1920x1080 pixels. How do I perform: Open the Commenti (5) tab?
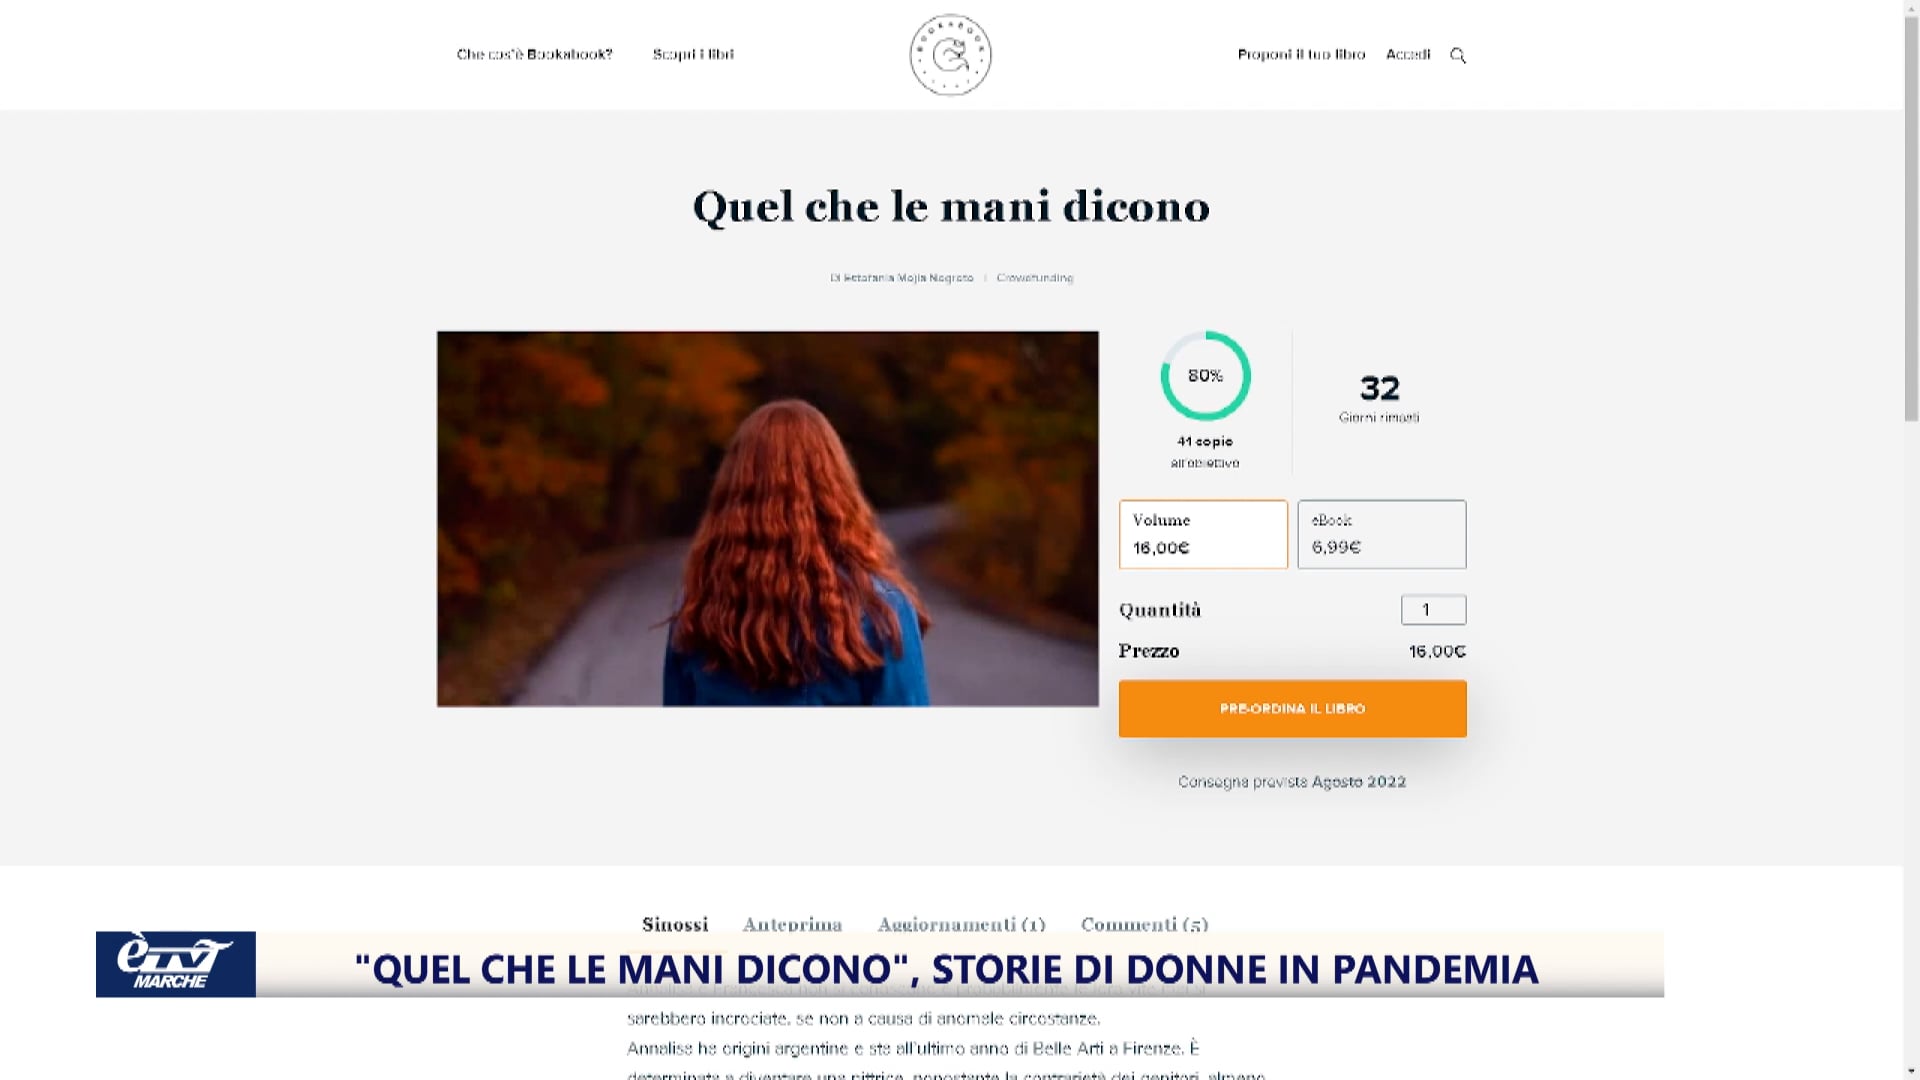[x=1144, y=924]
